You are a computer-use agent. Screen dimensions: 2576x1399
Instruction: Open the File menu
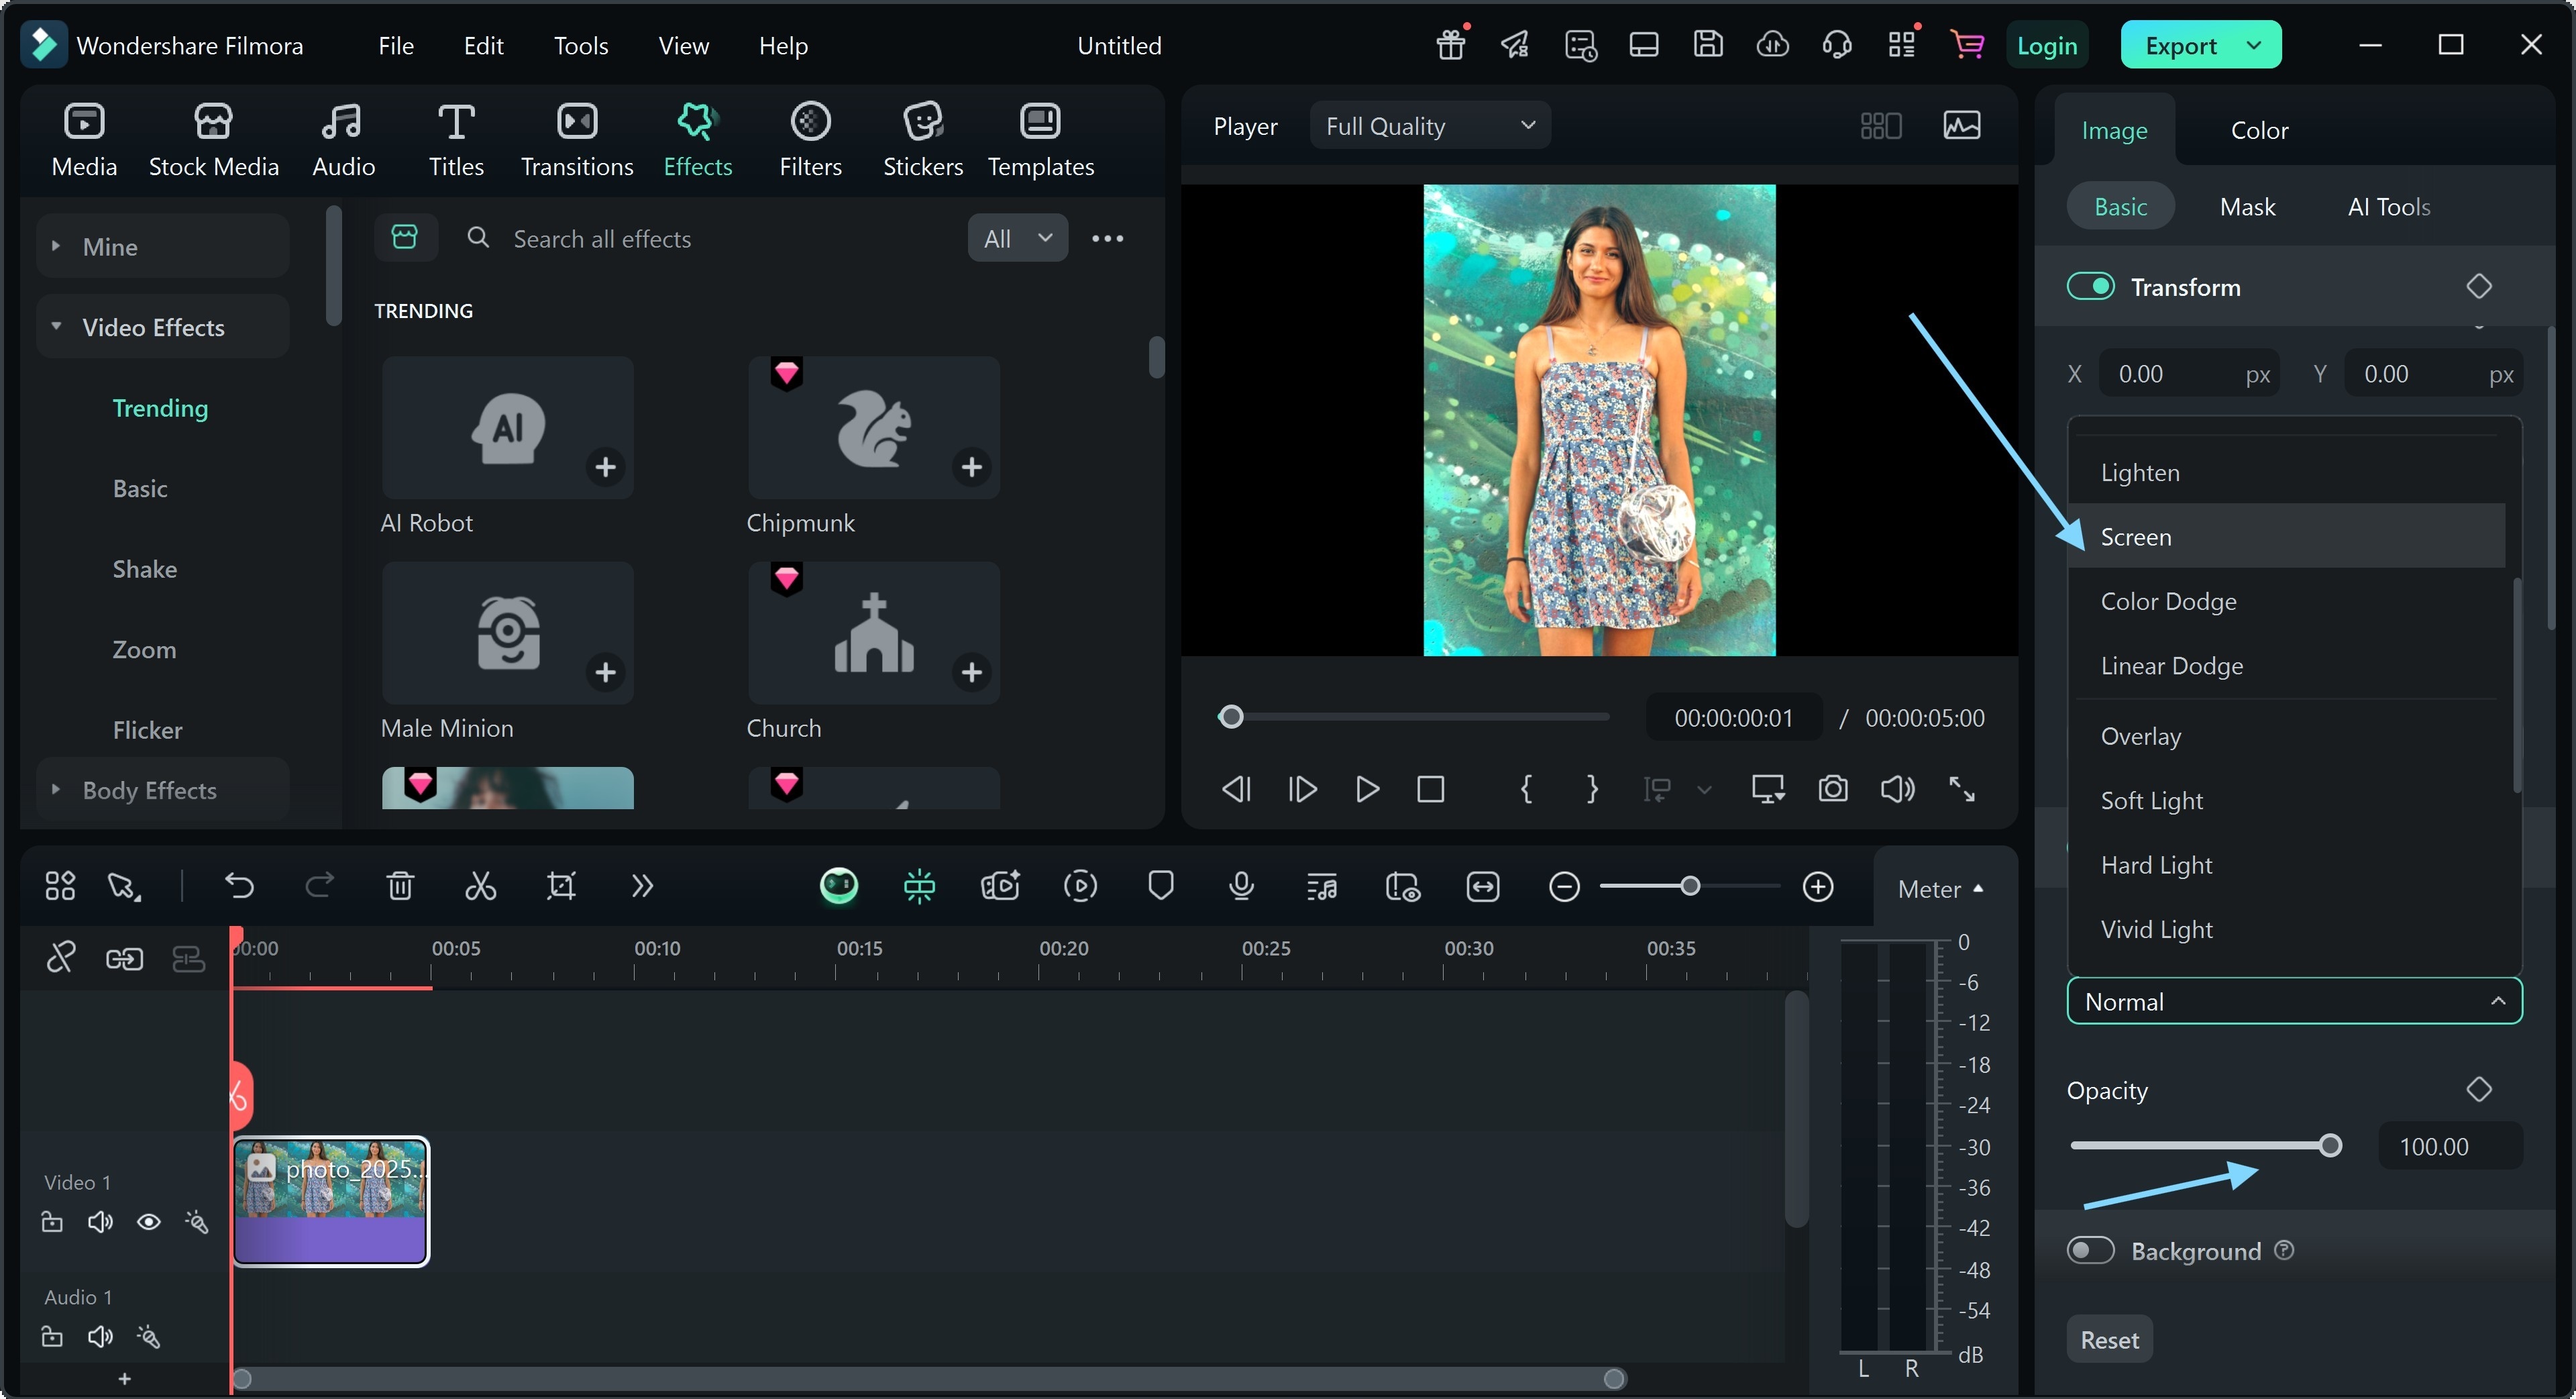pos(396,46)
